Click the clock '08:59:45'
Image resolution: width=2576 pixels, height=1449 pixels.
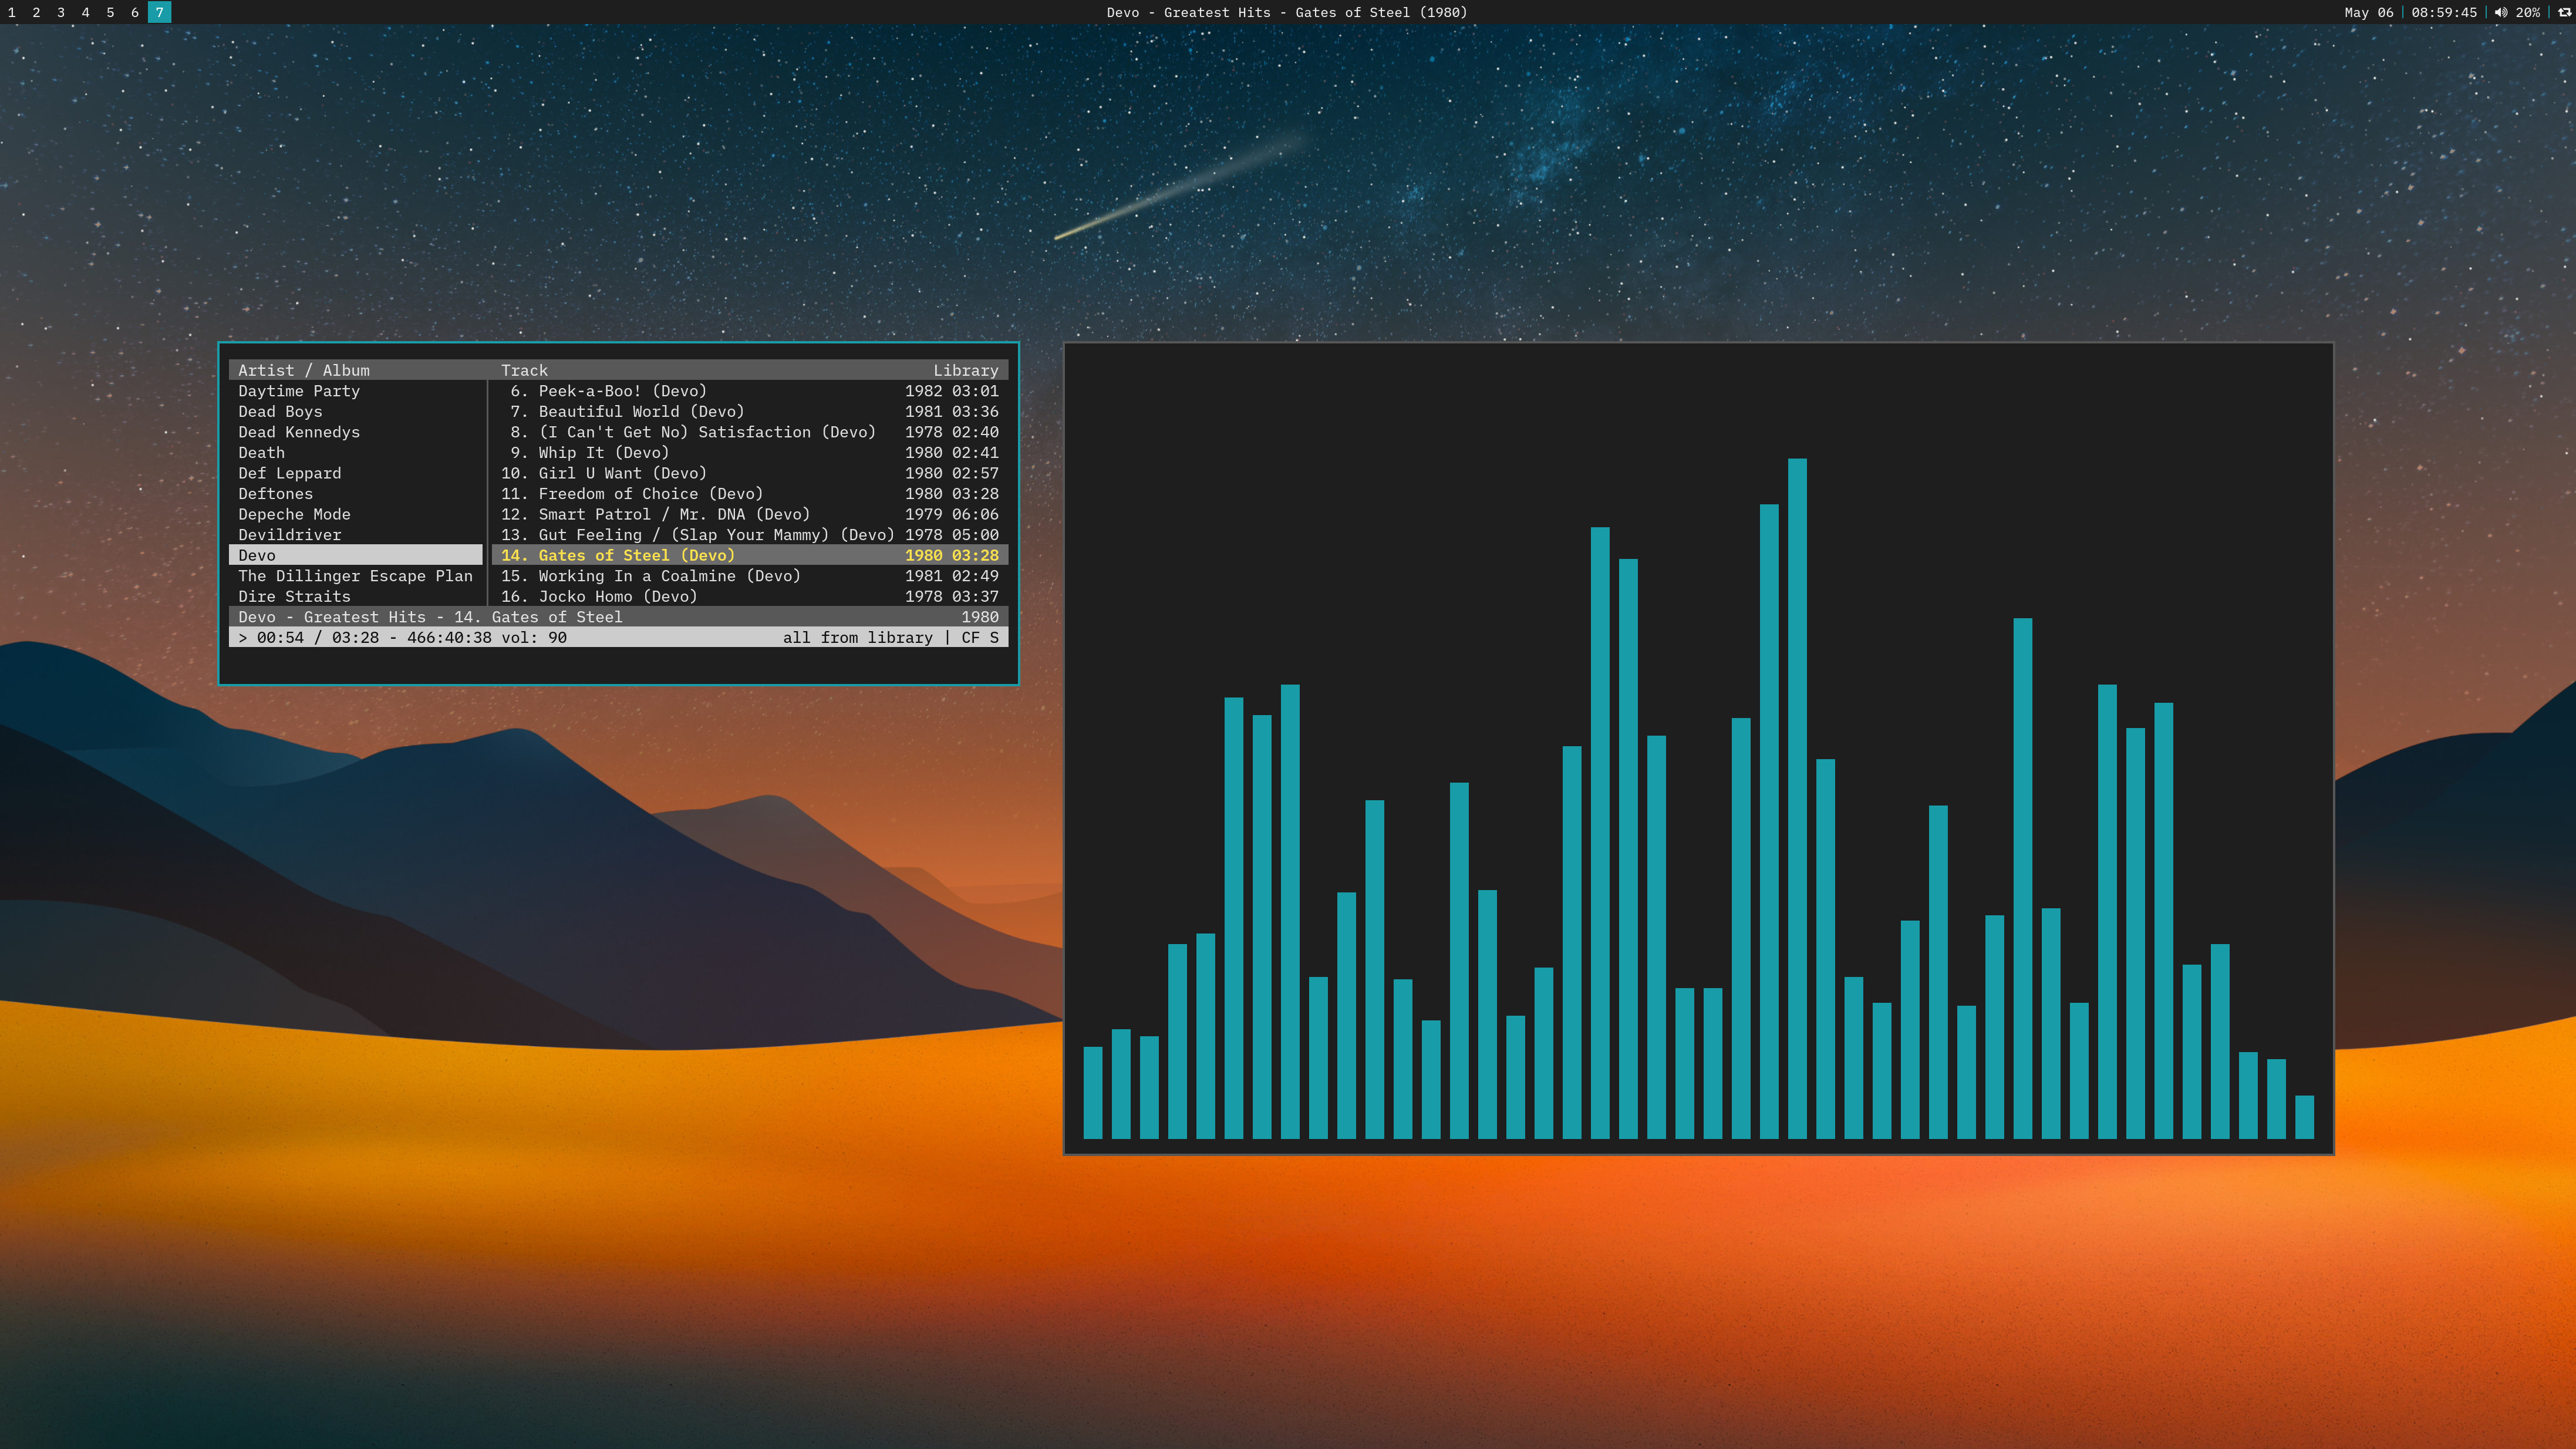pyautogui.click(x=2444, y=12)
